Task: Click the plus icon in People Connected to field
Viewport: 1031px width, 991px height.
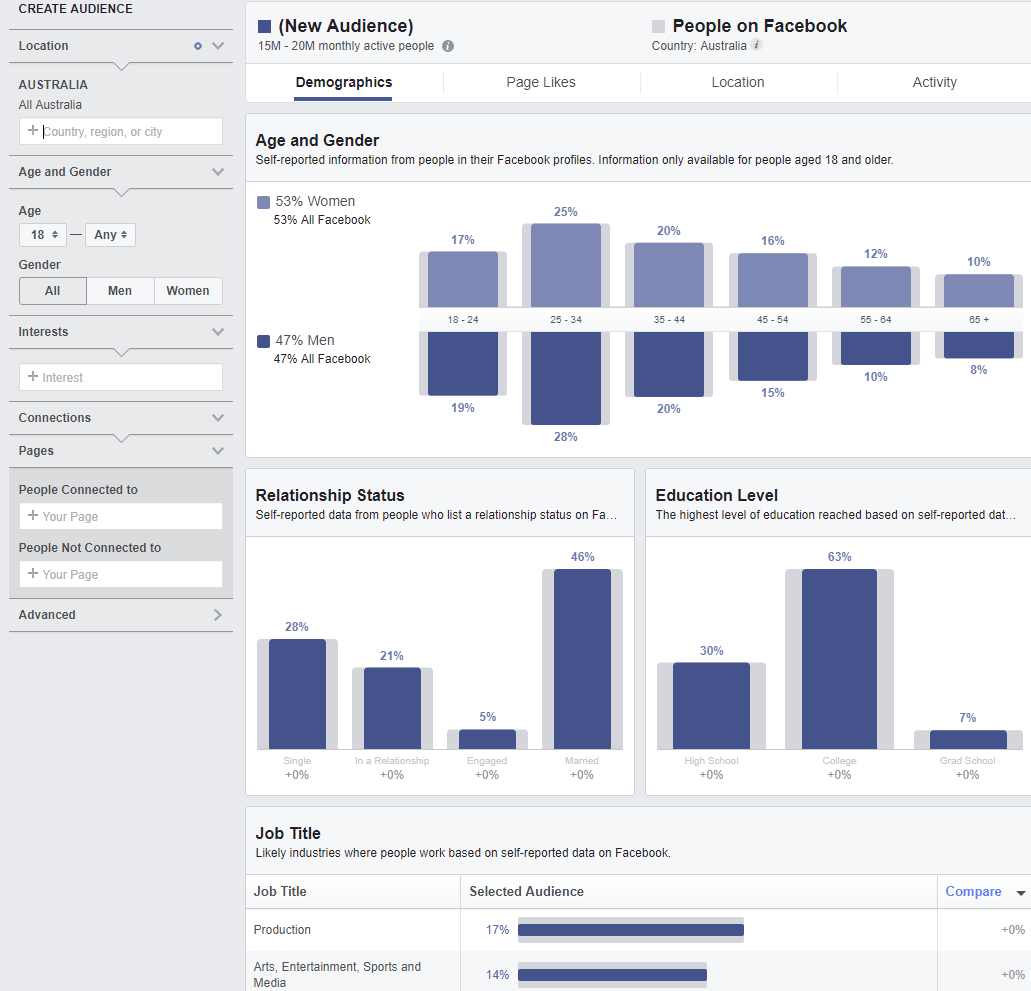Action: pyautogui.click(x=33, y=516)
